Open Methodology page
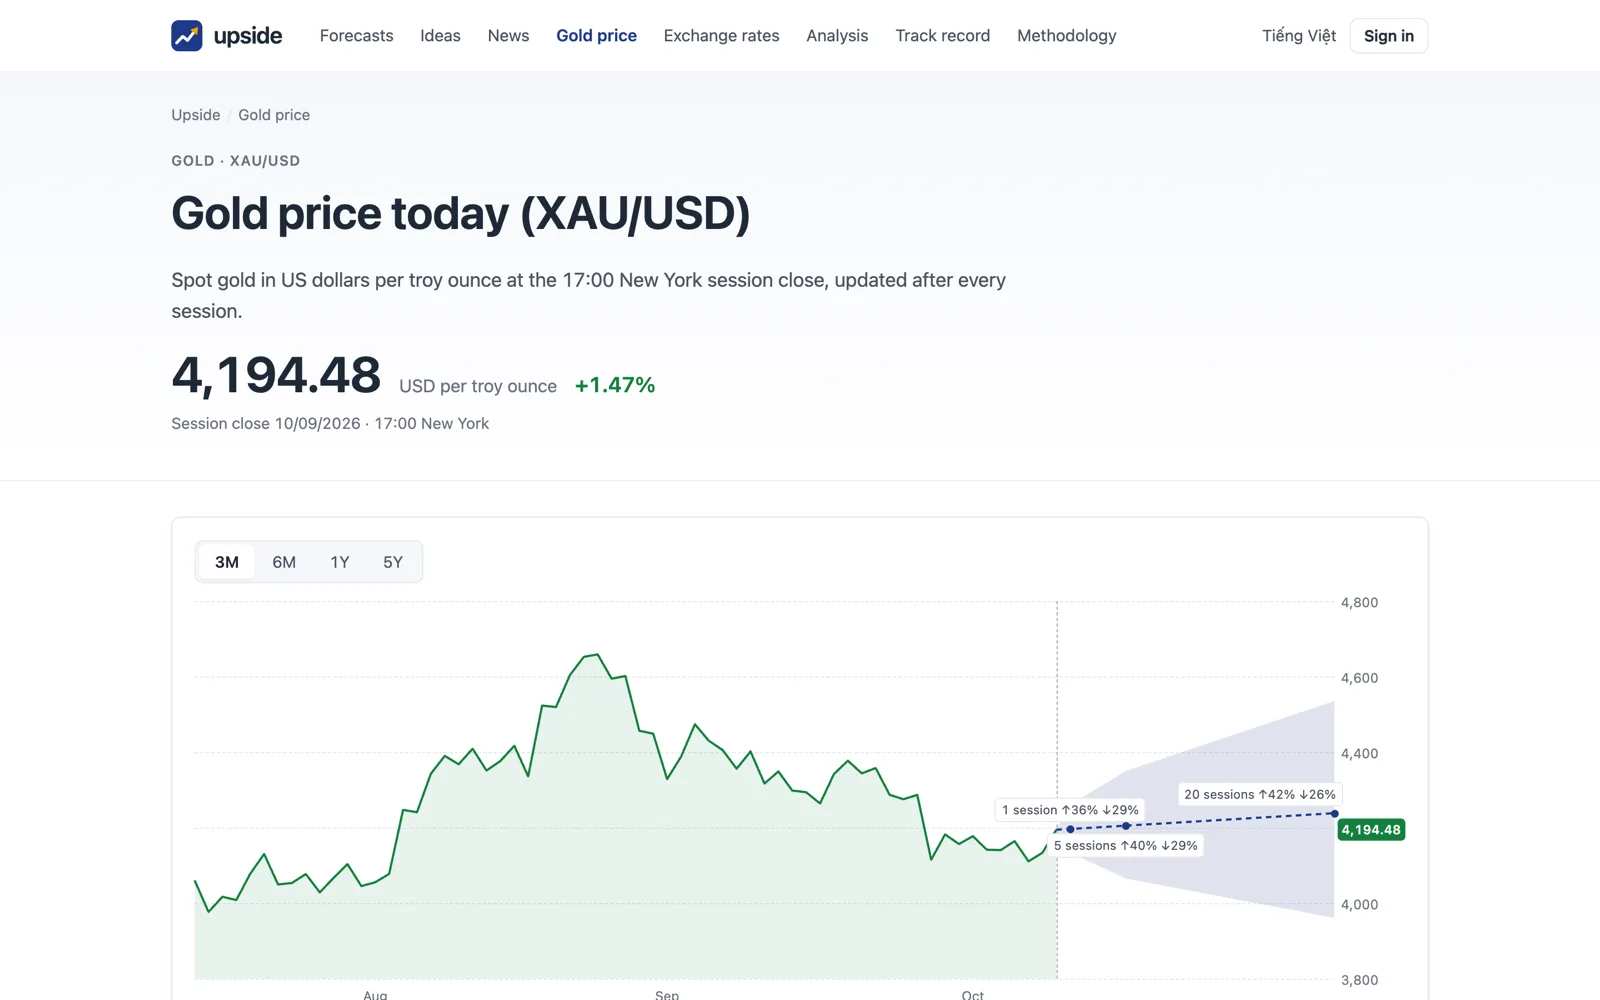Viewport: 1600px width, 1000px height. point(1066,36)
